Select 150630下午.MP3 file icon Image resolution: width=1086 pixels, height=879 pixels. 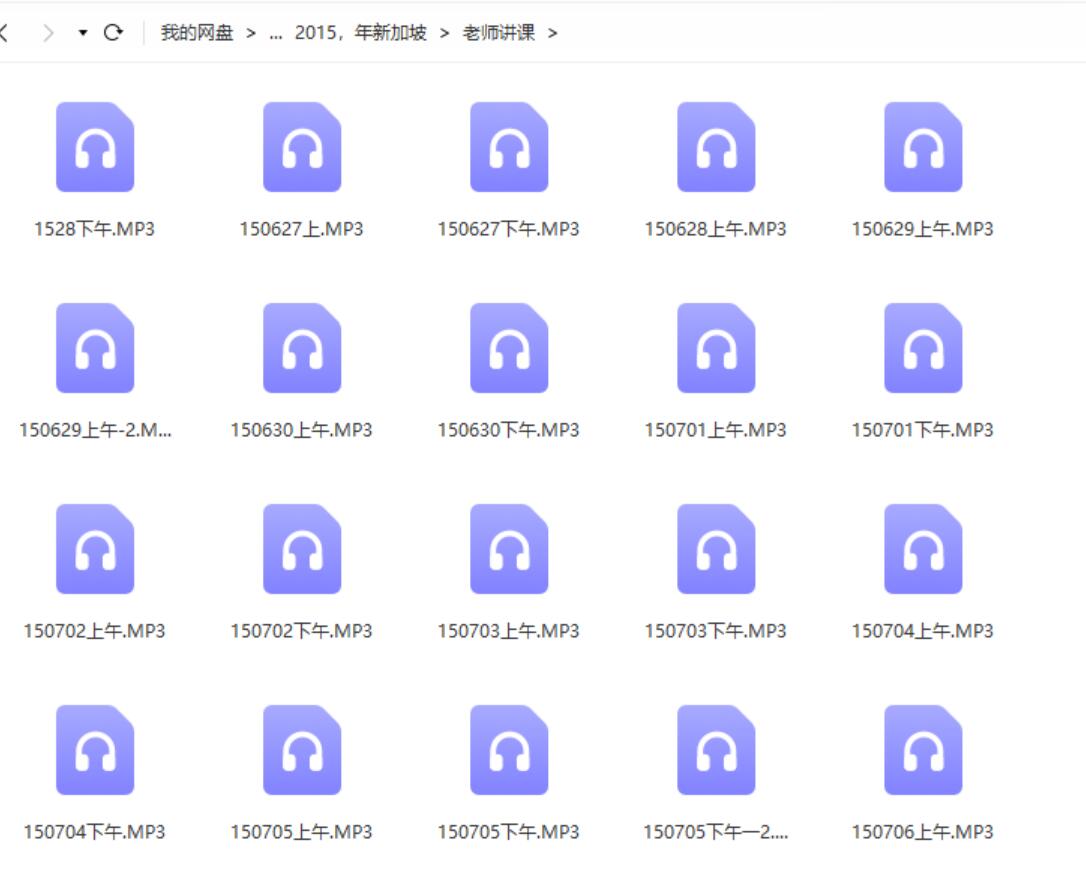tap(509, 348)
